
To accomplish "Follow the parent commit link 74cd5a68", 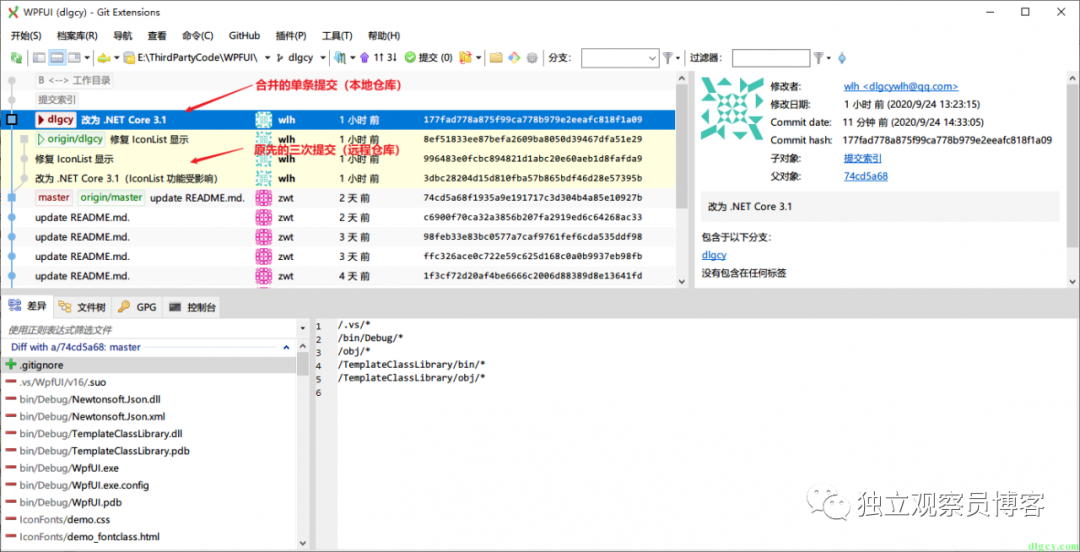I will [866, 176].
